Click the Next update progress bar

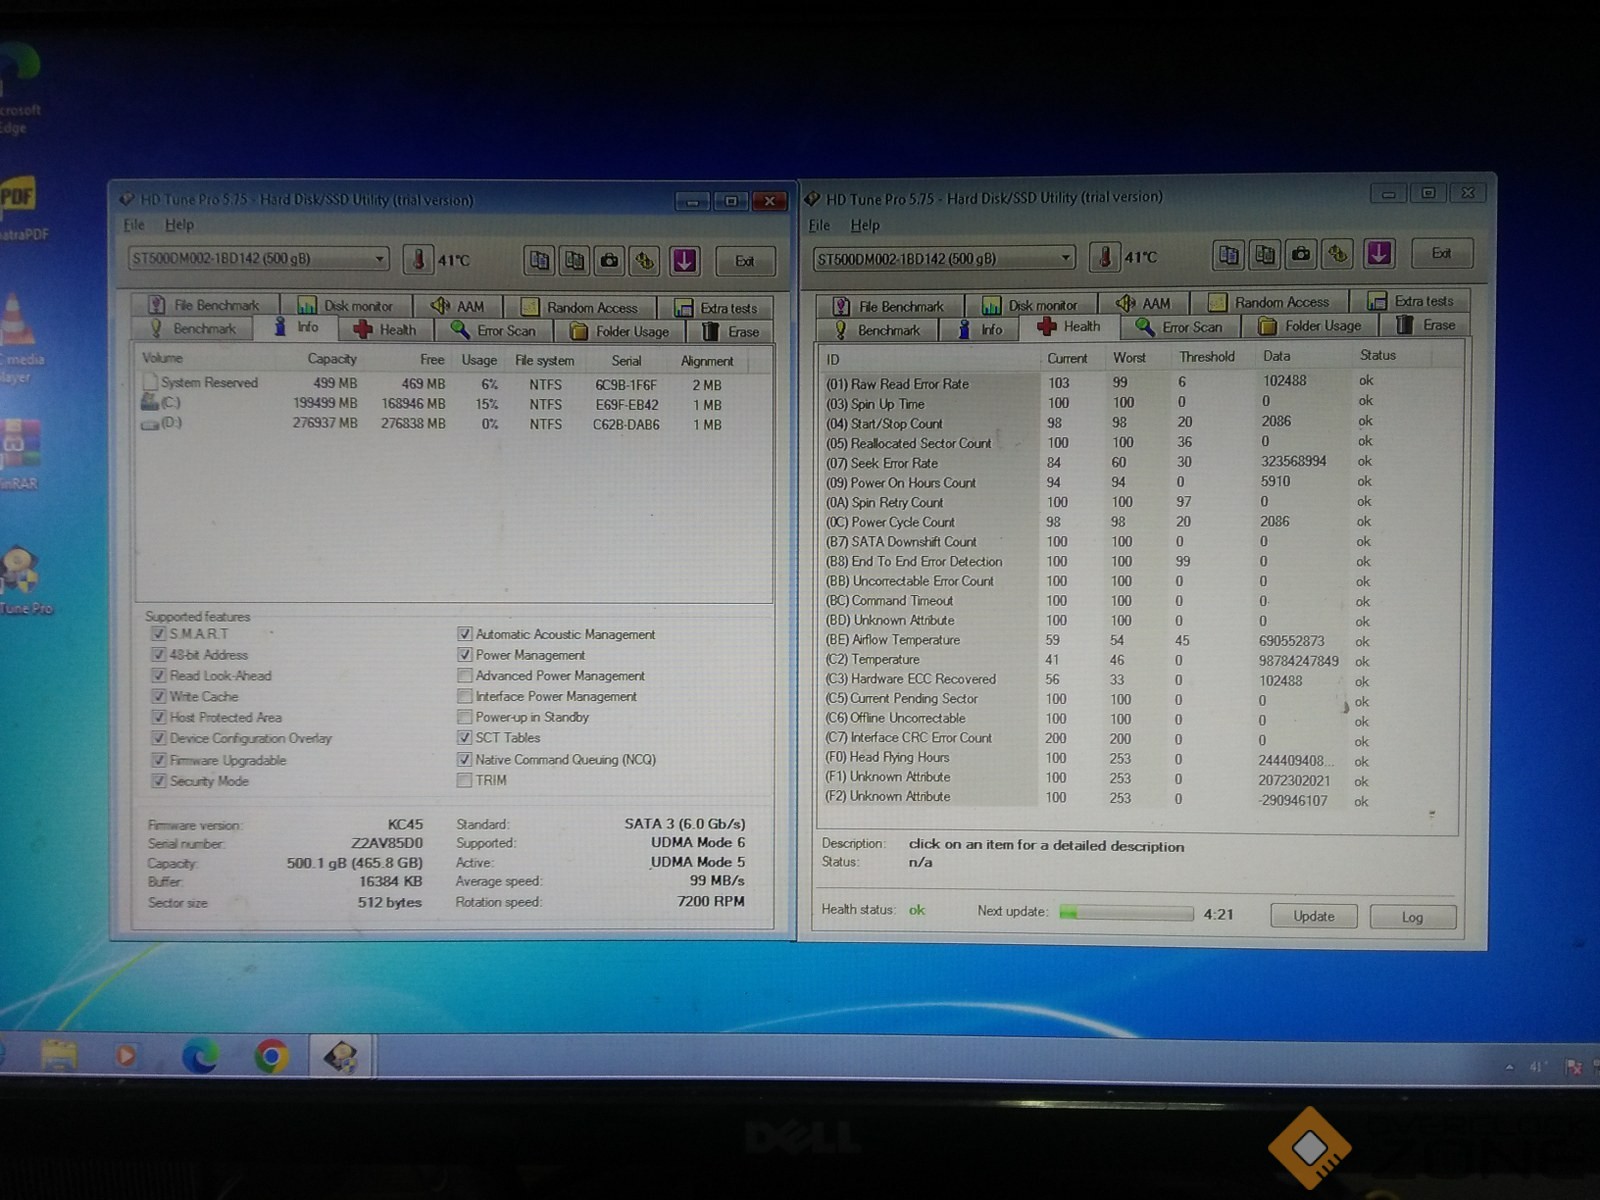pos(1126,913)
